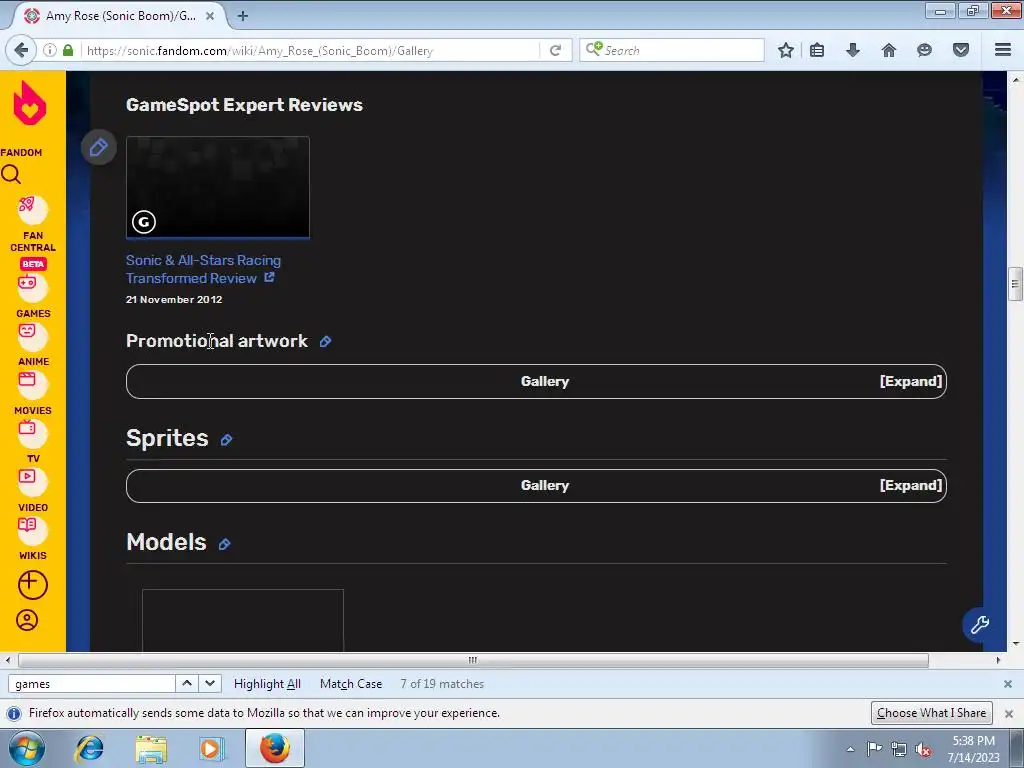
Task: Open a new browser tab
Action: tap(242, 16)
